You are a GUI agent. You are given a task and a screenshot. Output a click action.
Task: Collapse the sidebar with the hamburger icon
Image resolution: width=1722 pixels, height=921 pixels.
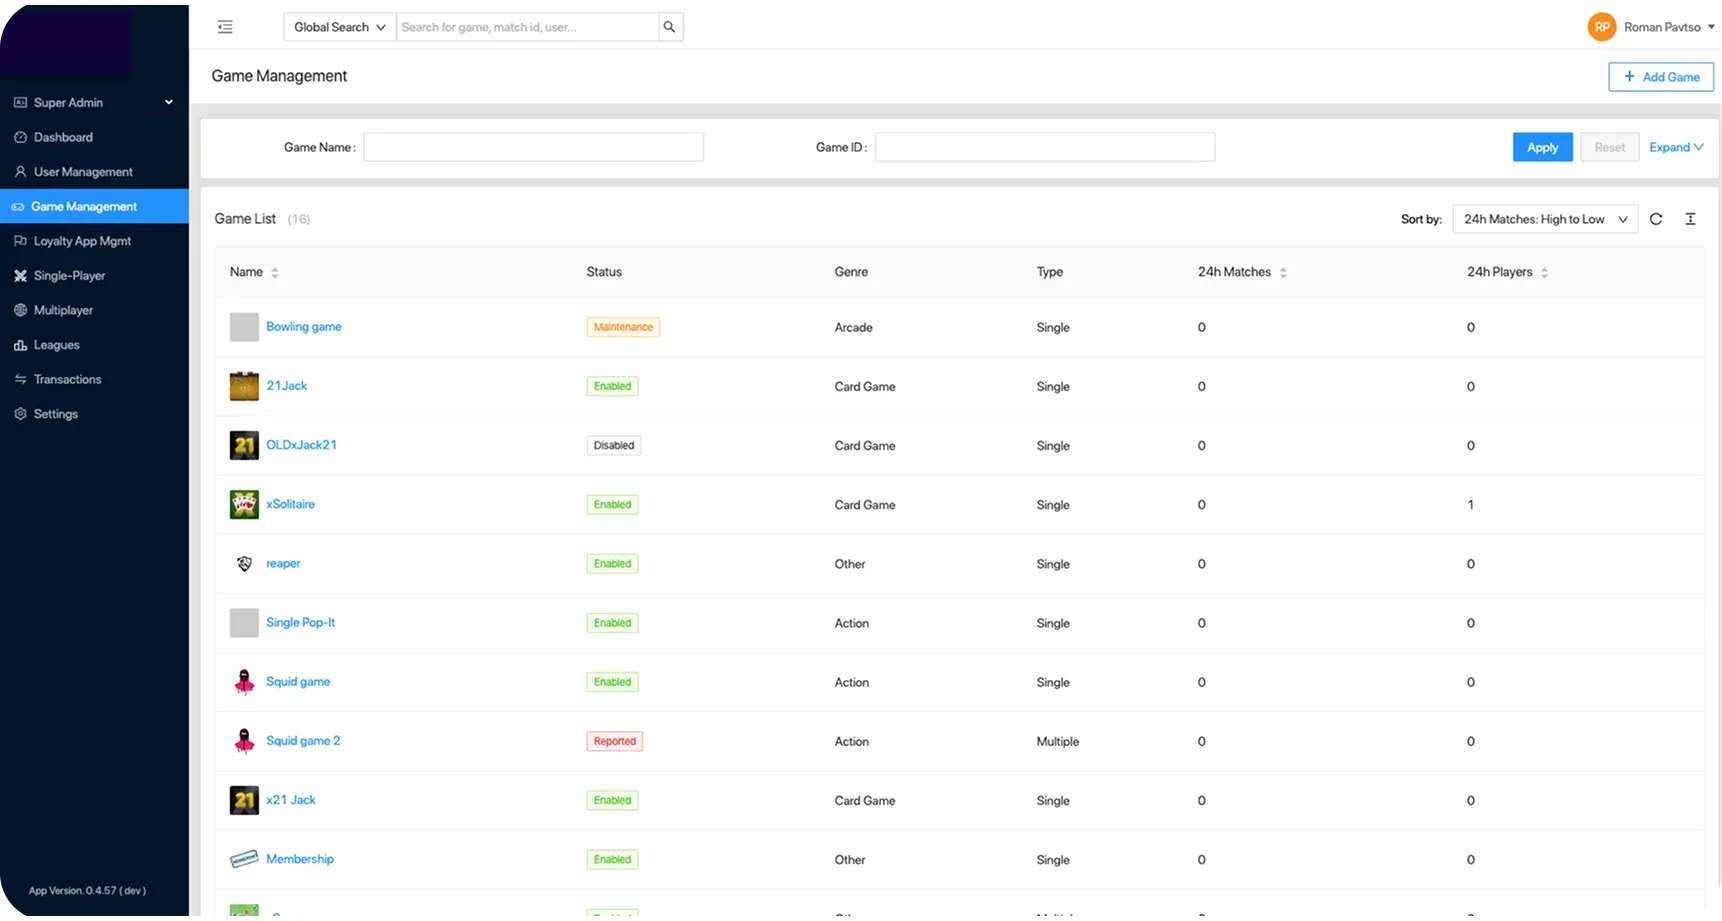pyautogui.click(x=225, y=27)
